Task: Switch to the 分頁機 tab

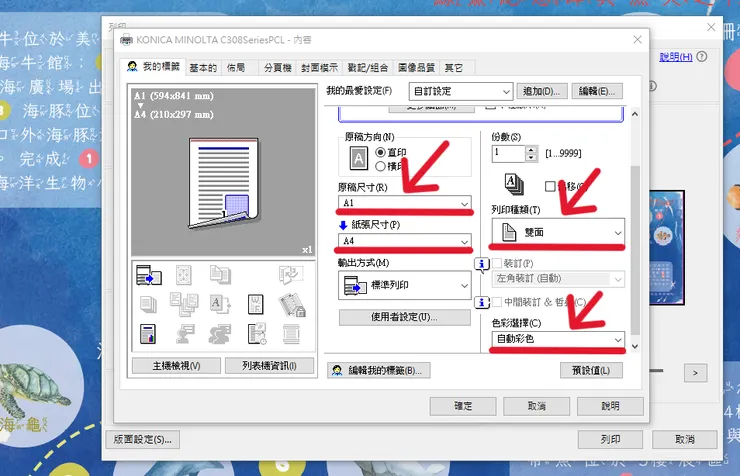Action: [x=278, y=68]
